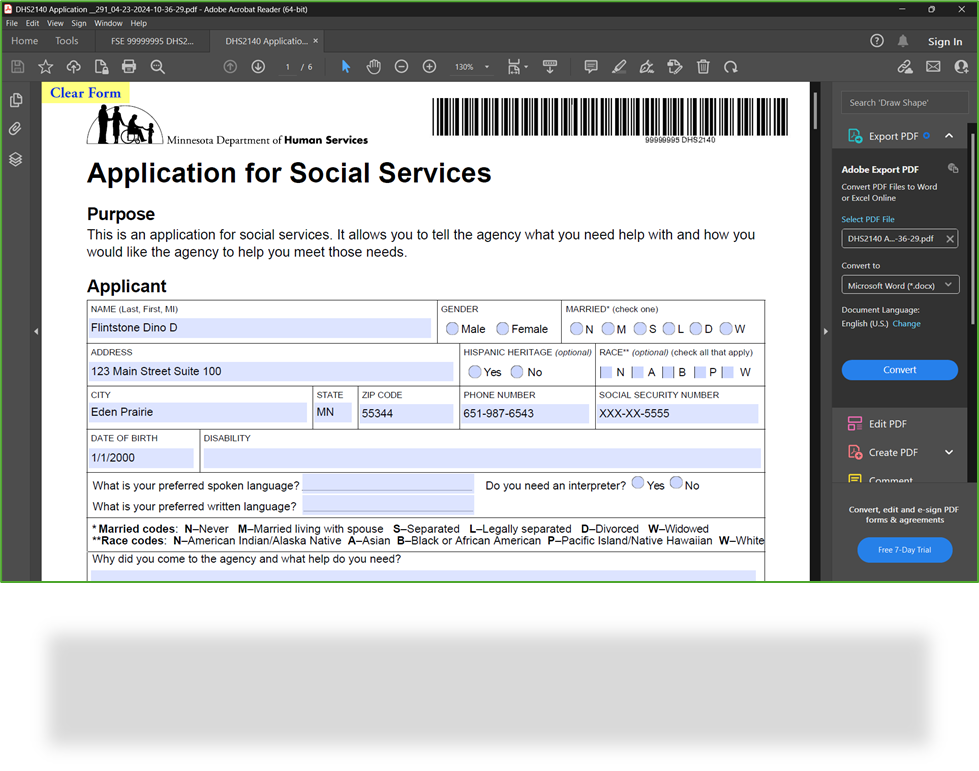Open the Sign menu
Viewport: 979px width, 771px height.
tap(78, 23)
